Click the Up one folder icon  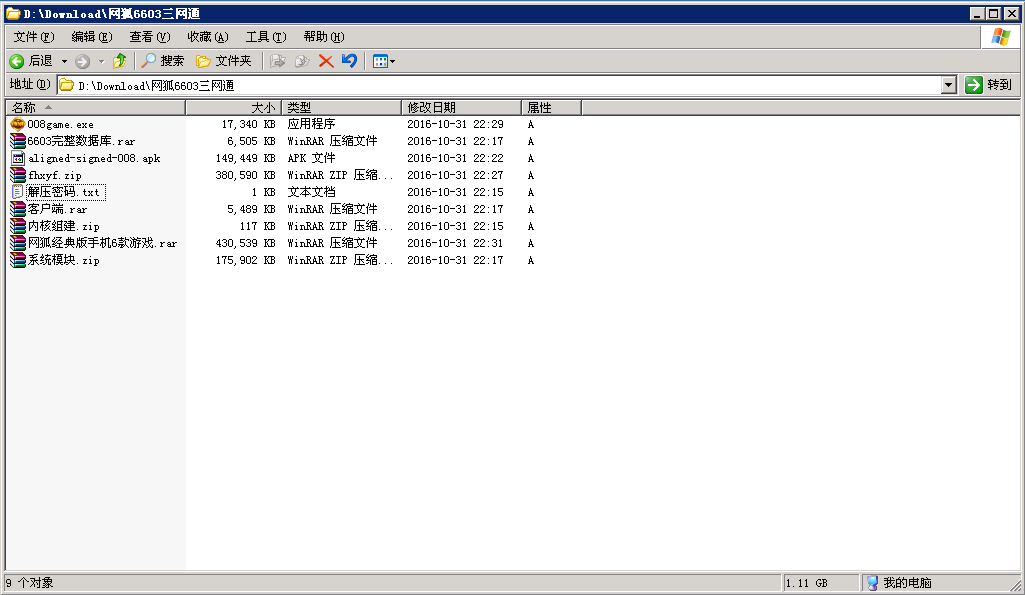(120, 61)
